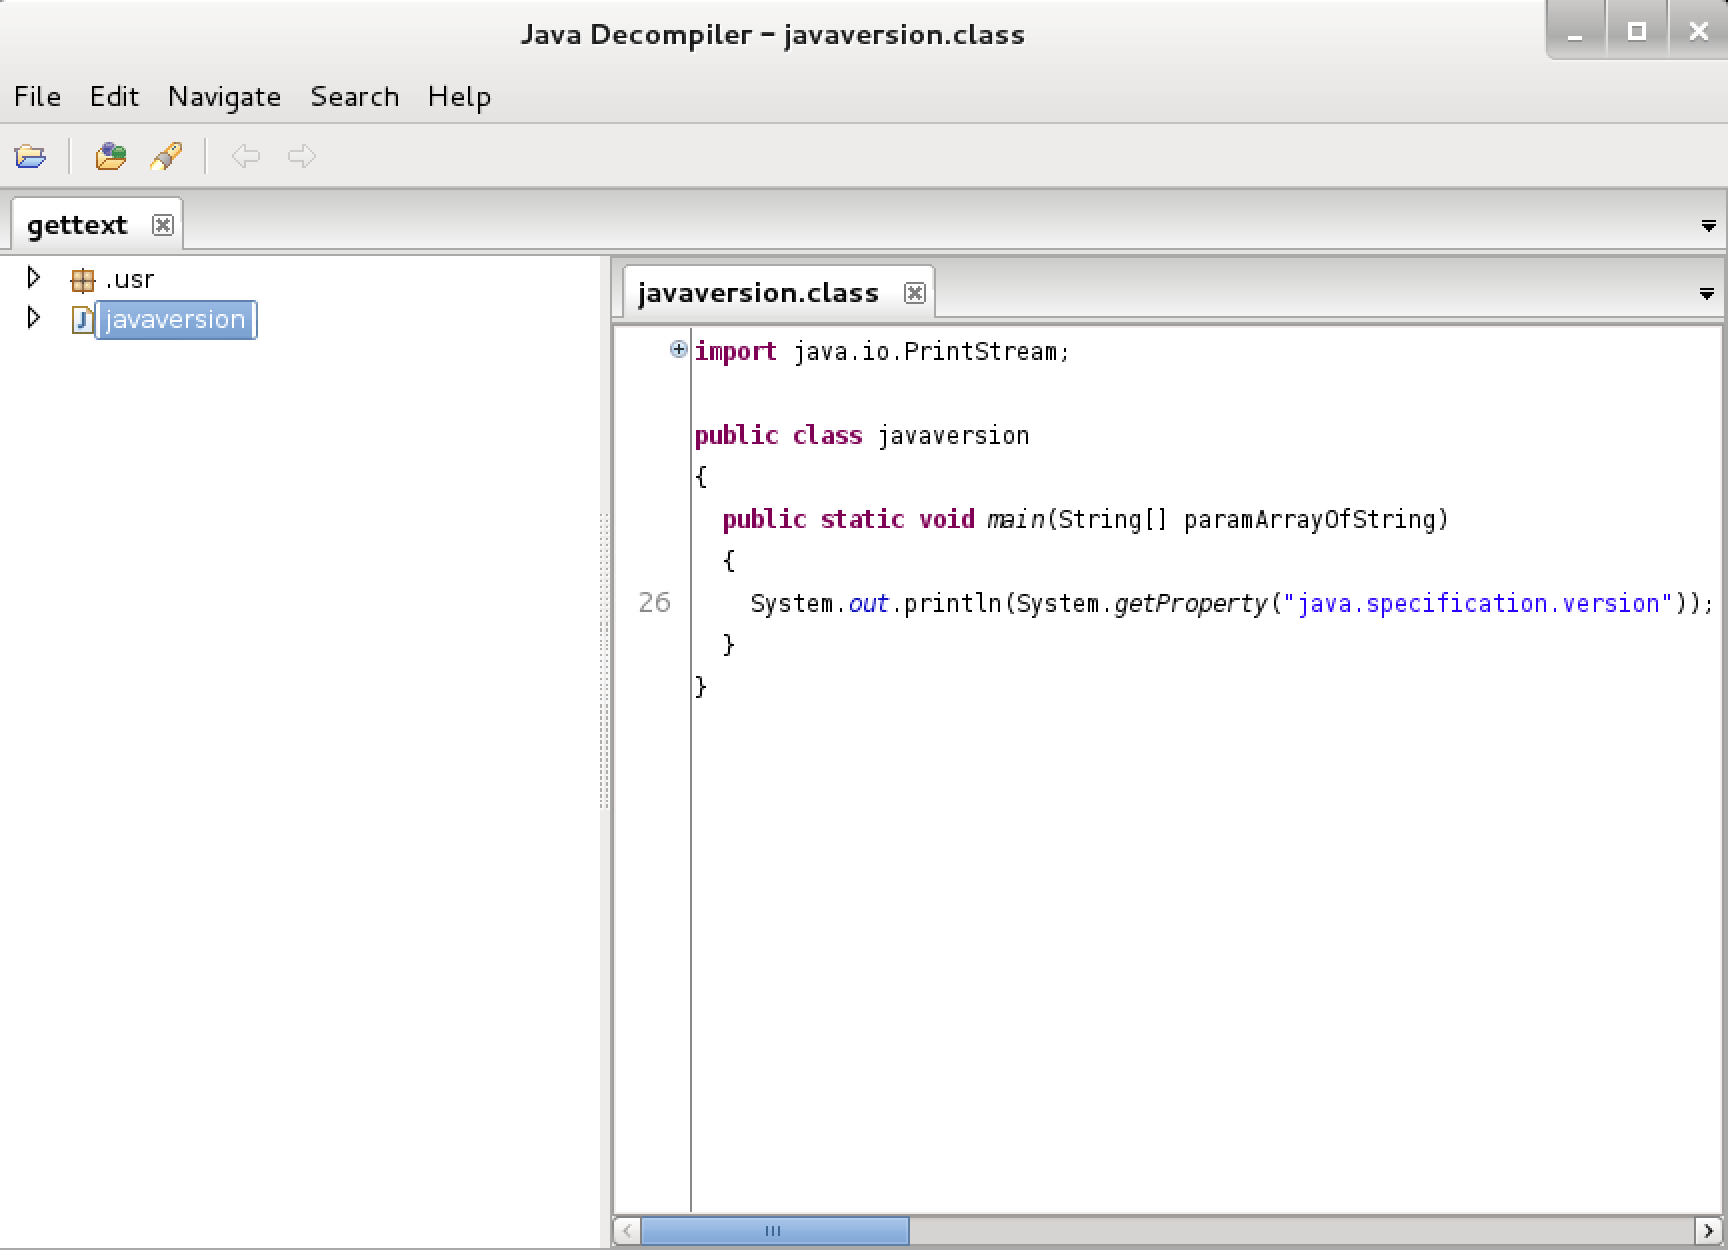The image size is (1728, 1250).
Task: Click the .usr package icon in the tree
Action: 83,278
